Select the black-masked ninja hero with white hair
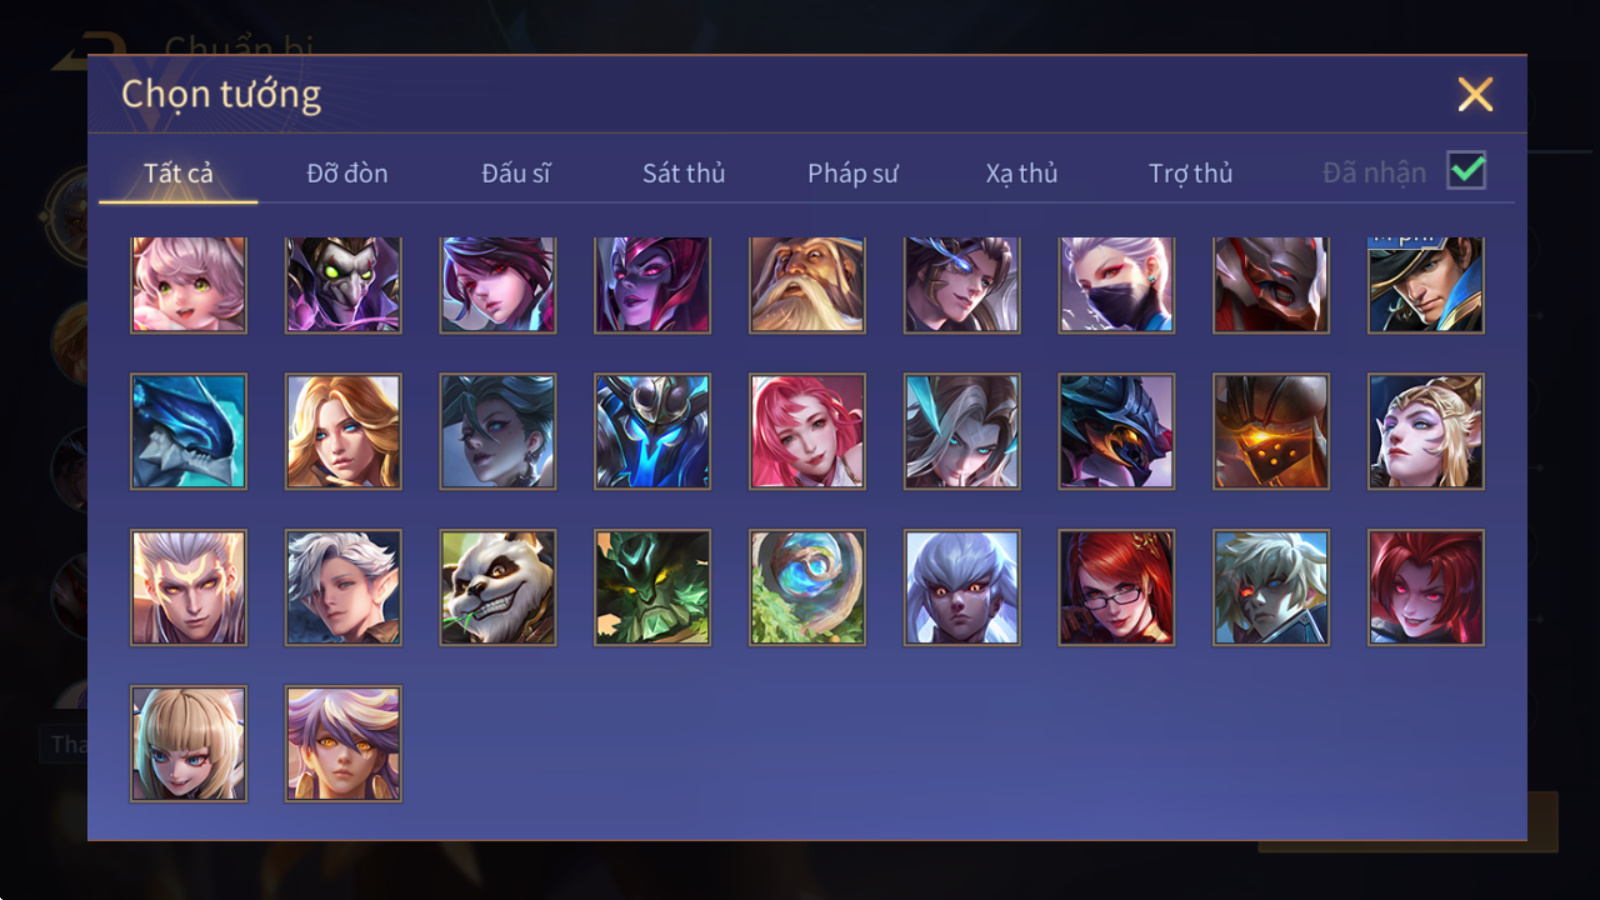 [x=1116, y=284]
